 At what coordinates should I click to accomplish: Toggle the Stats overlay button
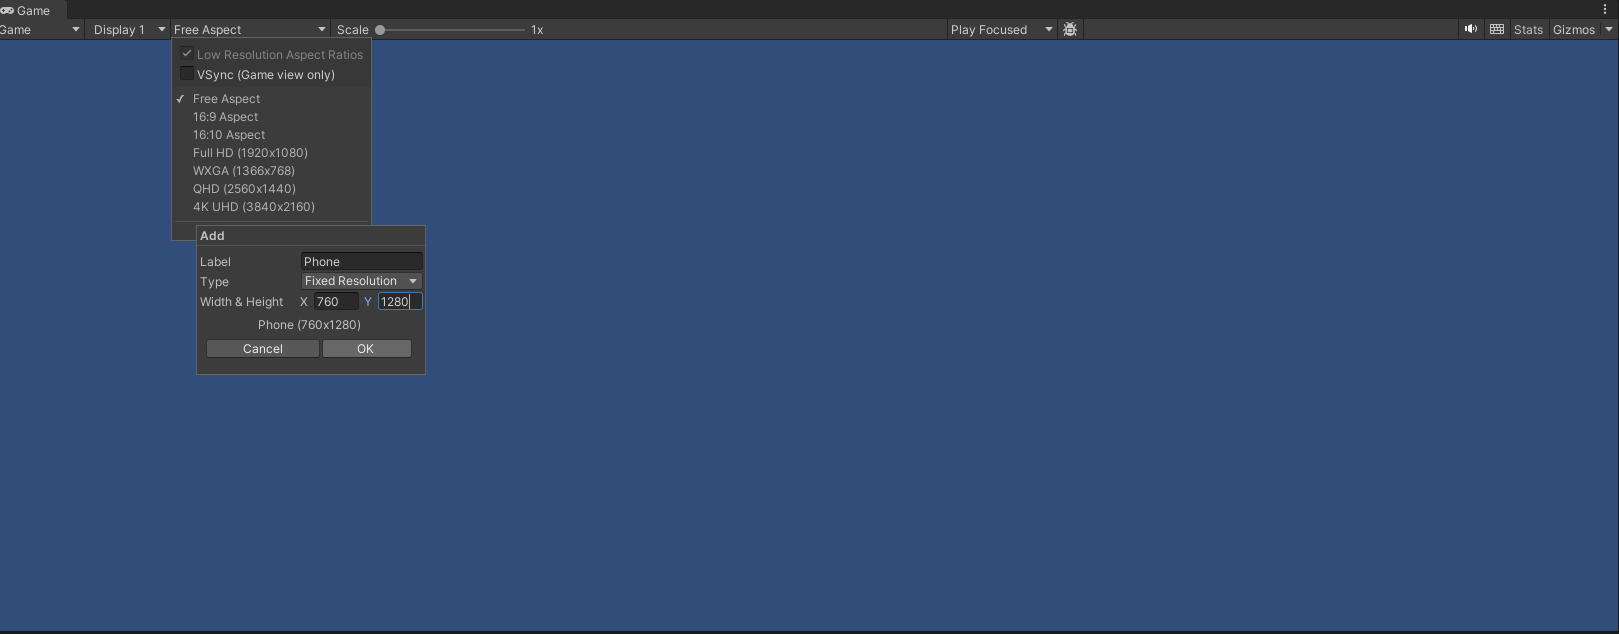tap(1528, 29)
